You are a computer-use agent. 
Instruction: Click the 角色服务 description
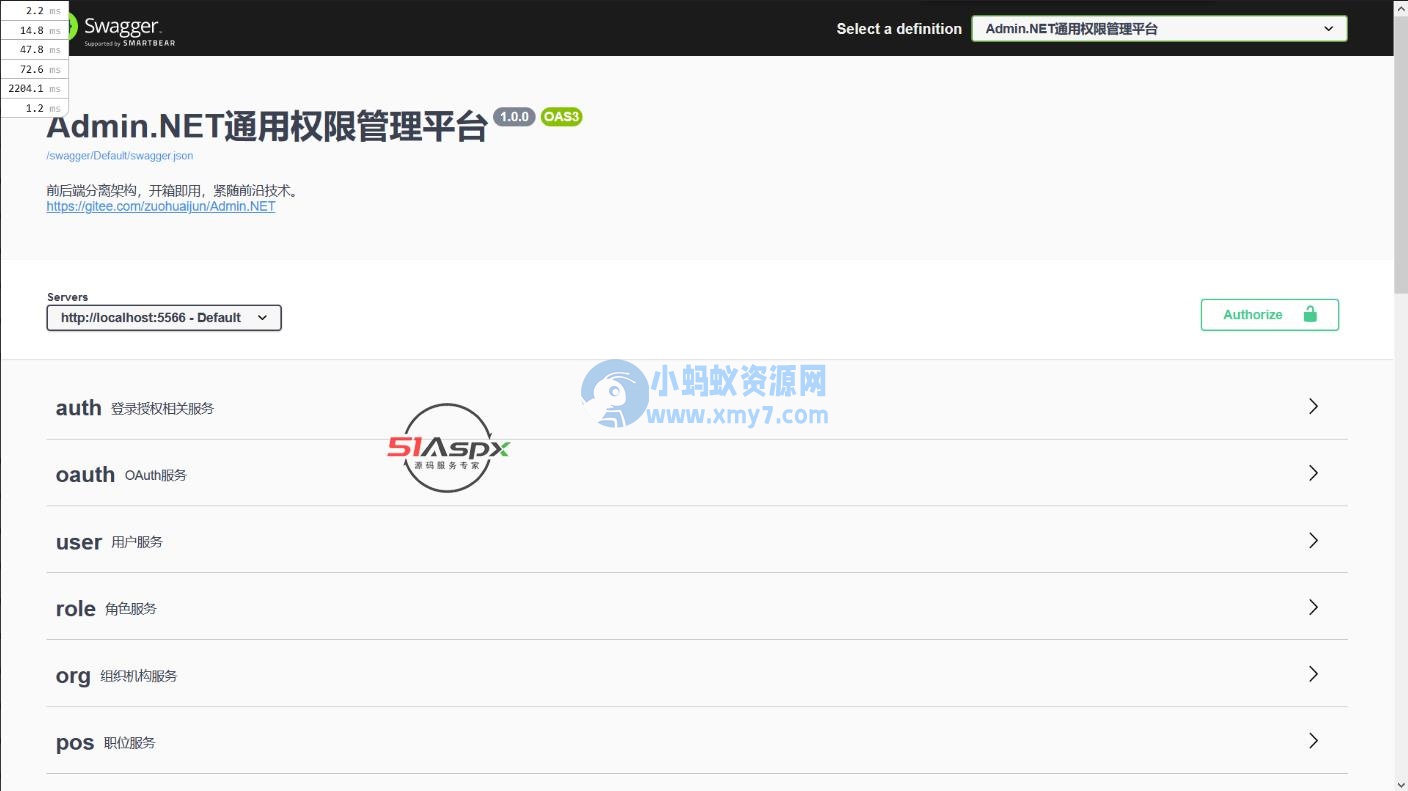point(131,609)
